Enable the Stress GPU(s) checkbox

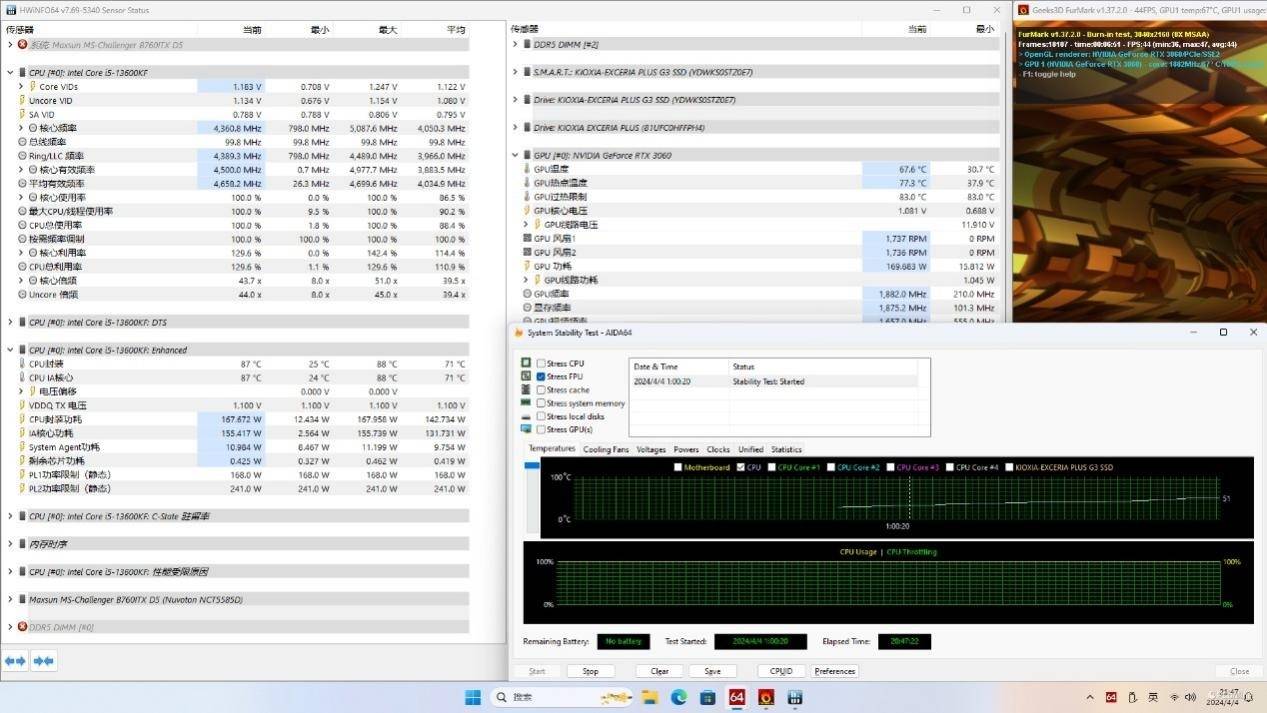coord(541,429)
